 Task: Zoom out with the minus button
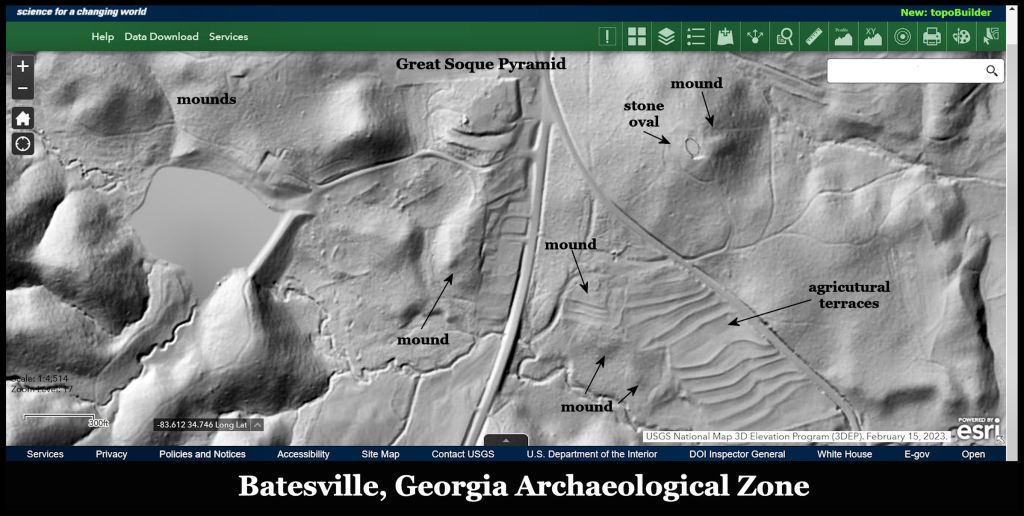point(23,90)
